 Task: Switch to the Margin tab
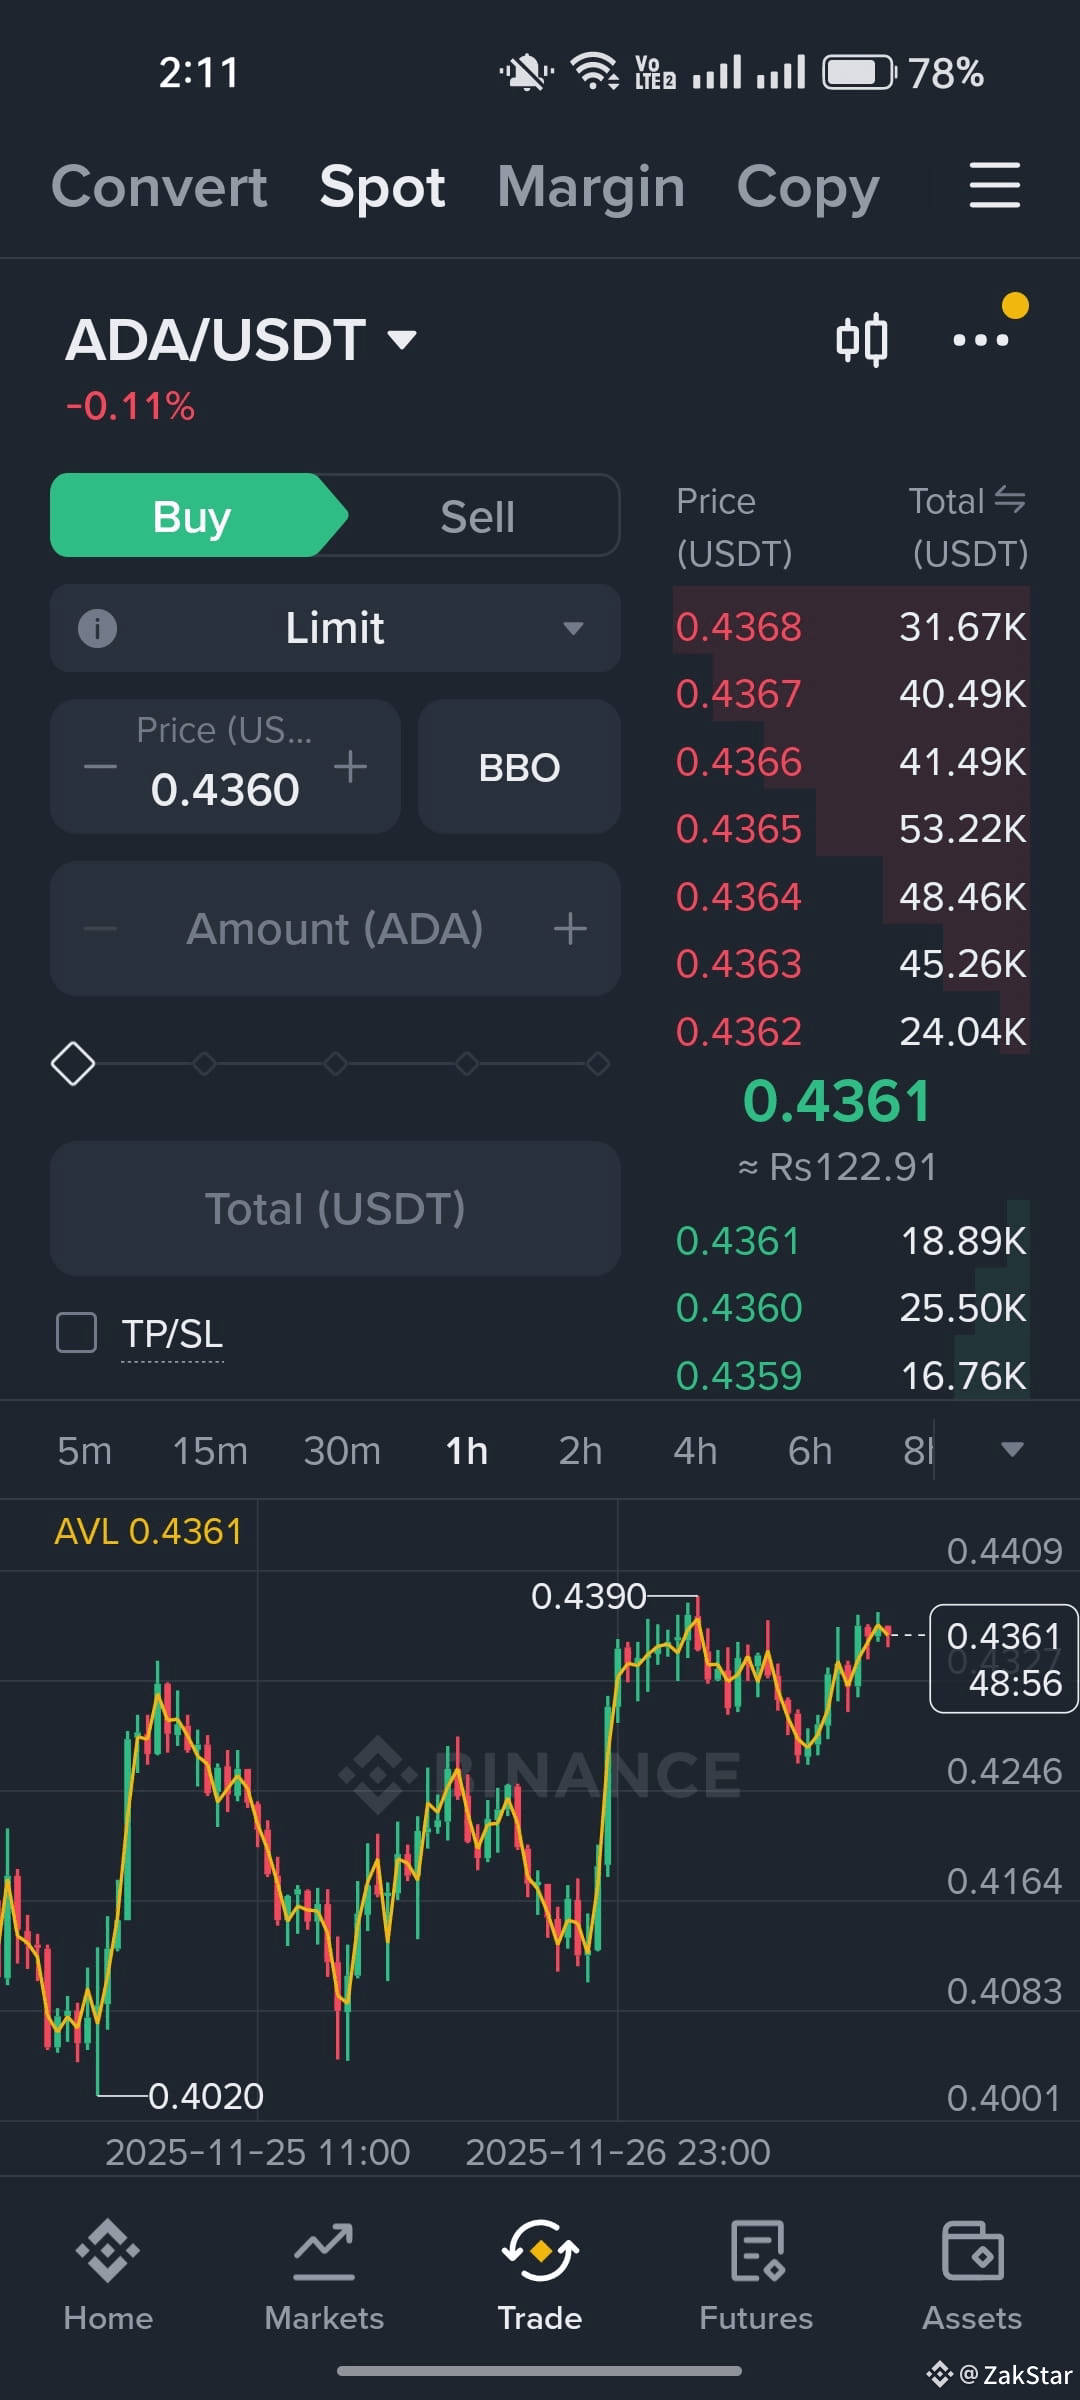pyautogui.click(x=591, y=186)
